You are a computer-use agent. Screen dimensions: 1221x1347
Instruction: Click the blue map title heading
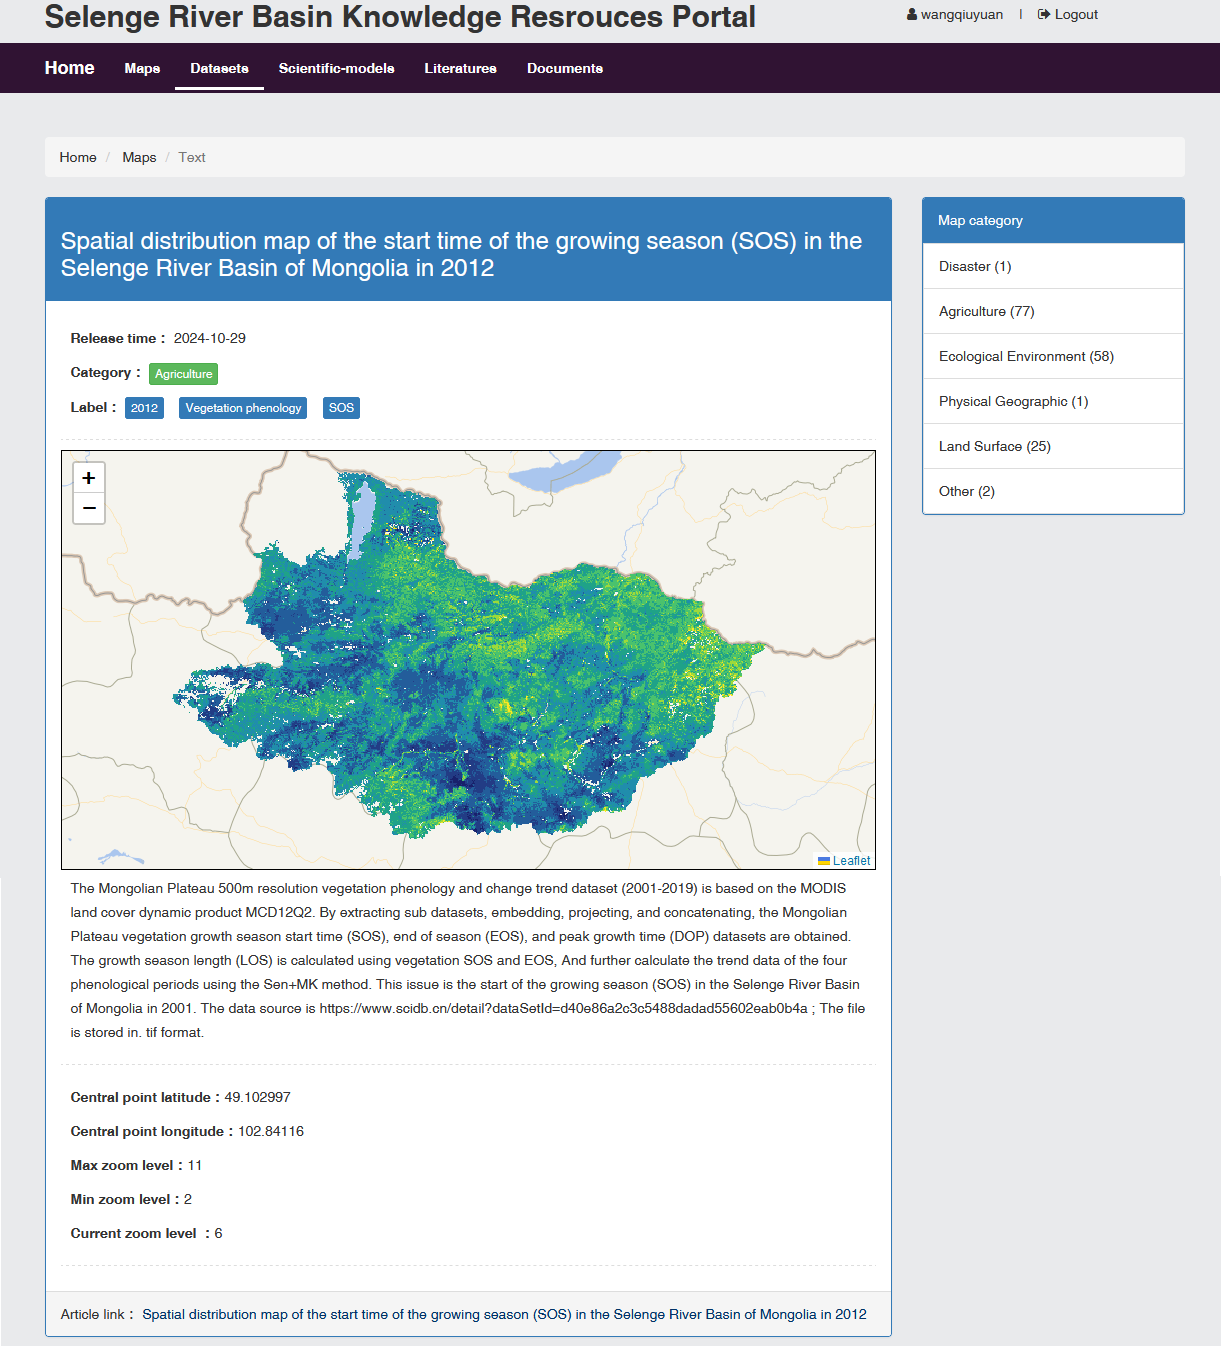tap(461, 254)
